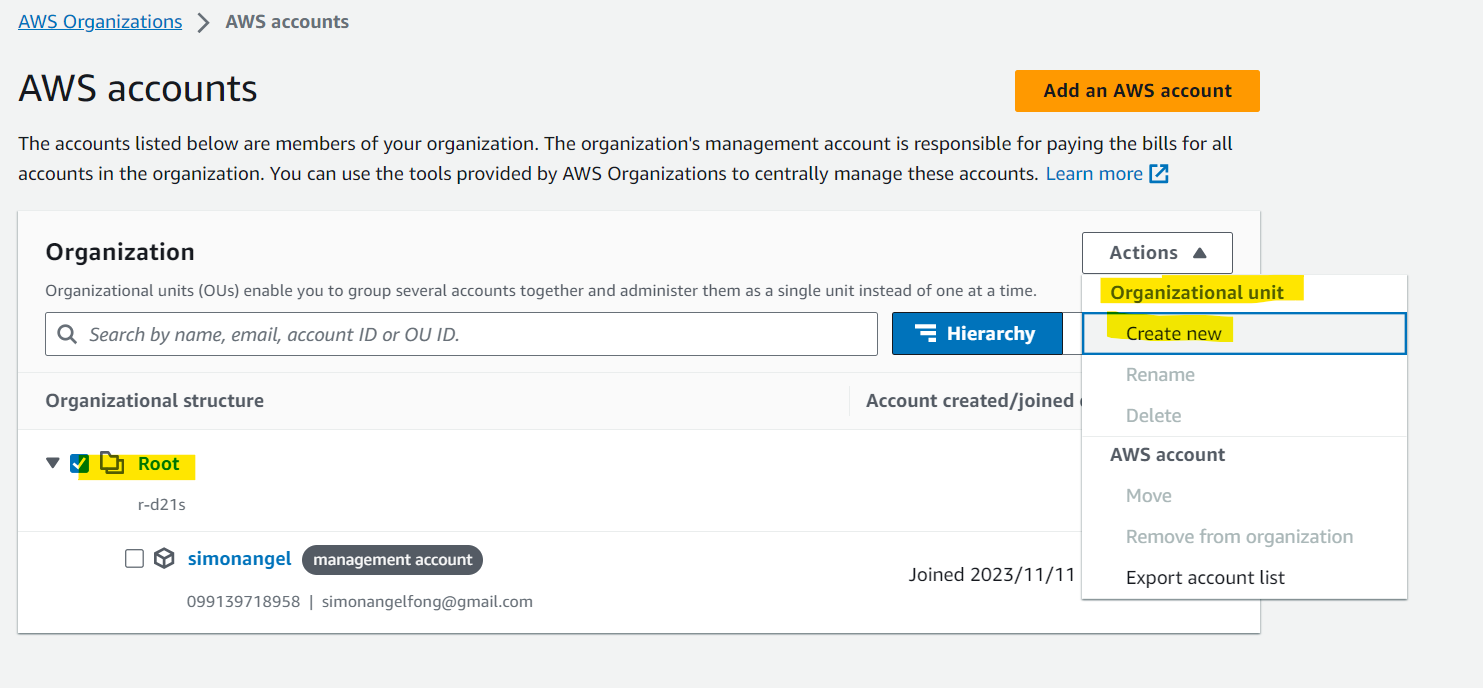Click the breadcrumb chevron separator
1483x688 pixels.
click(204, 22)
